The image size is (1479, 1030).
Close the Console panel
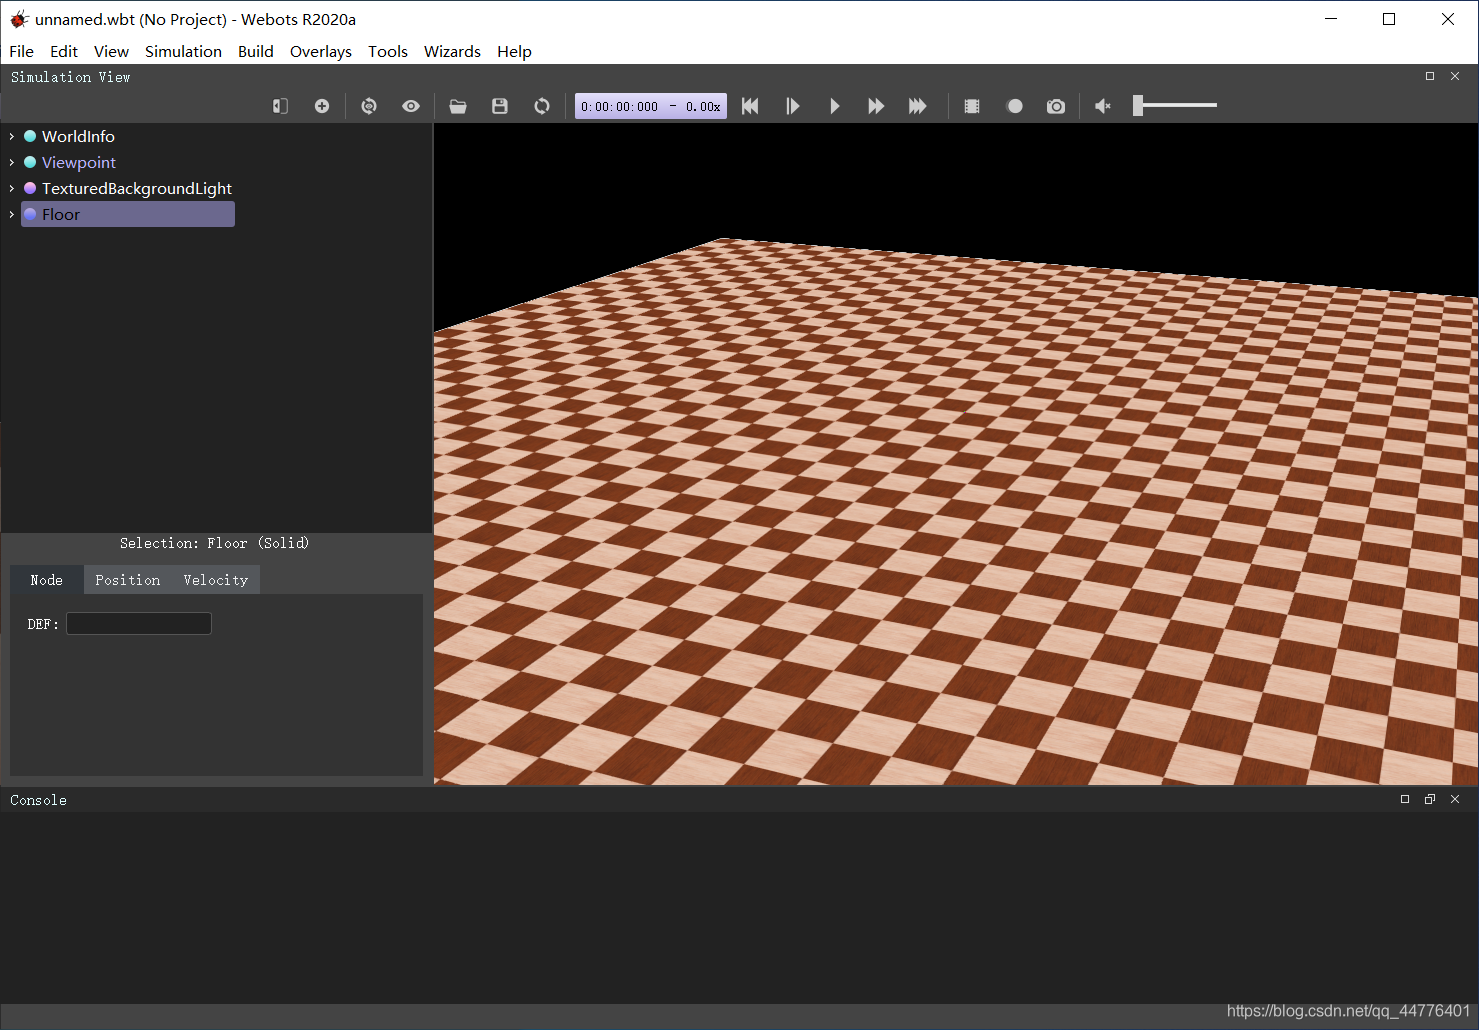pos(1455,799)
